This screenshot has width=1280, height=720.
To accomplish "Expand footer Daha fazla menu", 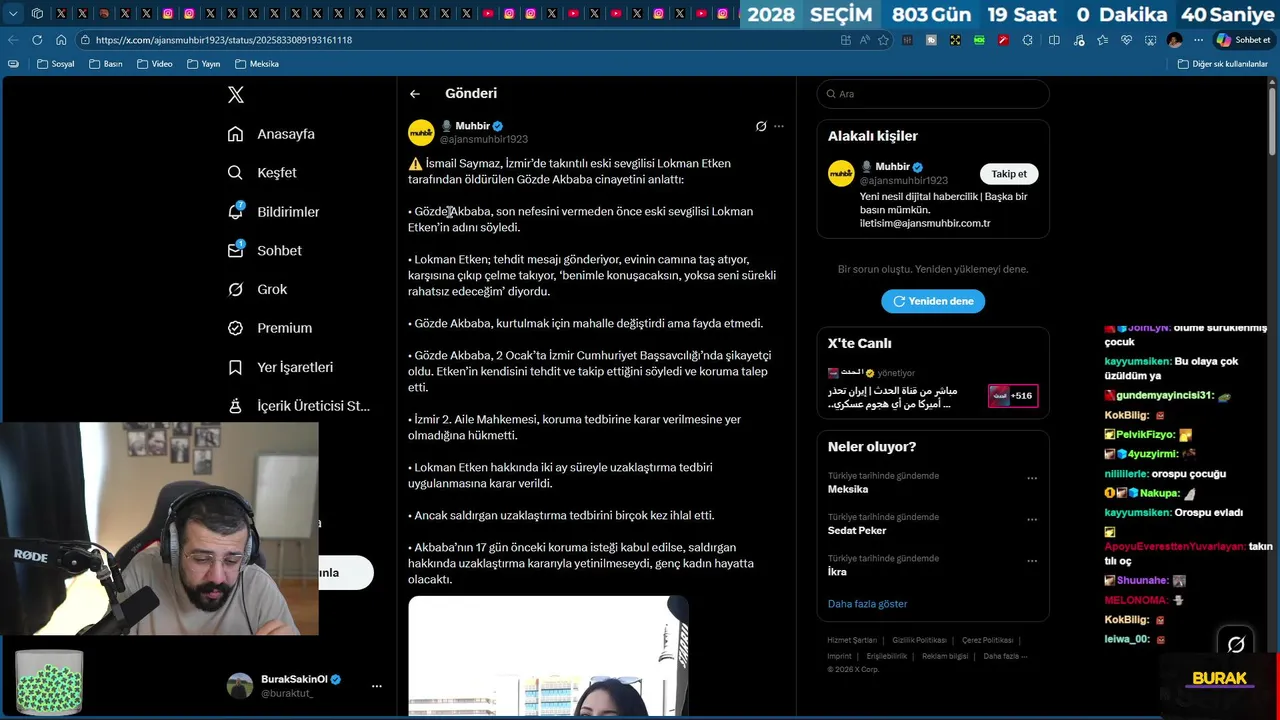I will [1005, 656].
